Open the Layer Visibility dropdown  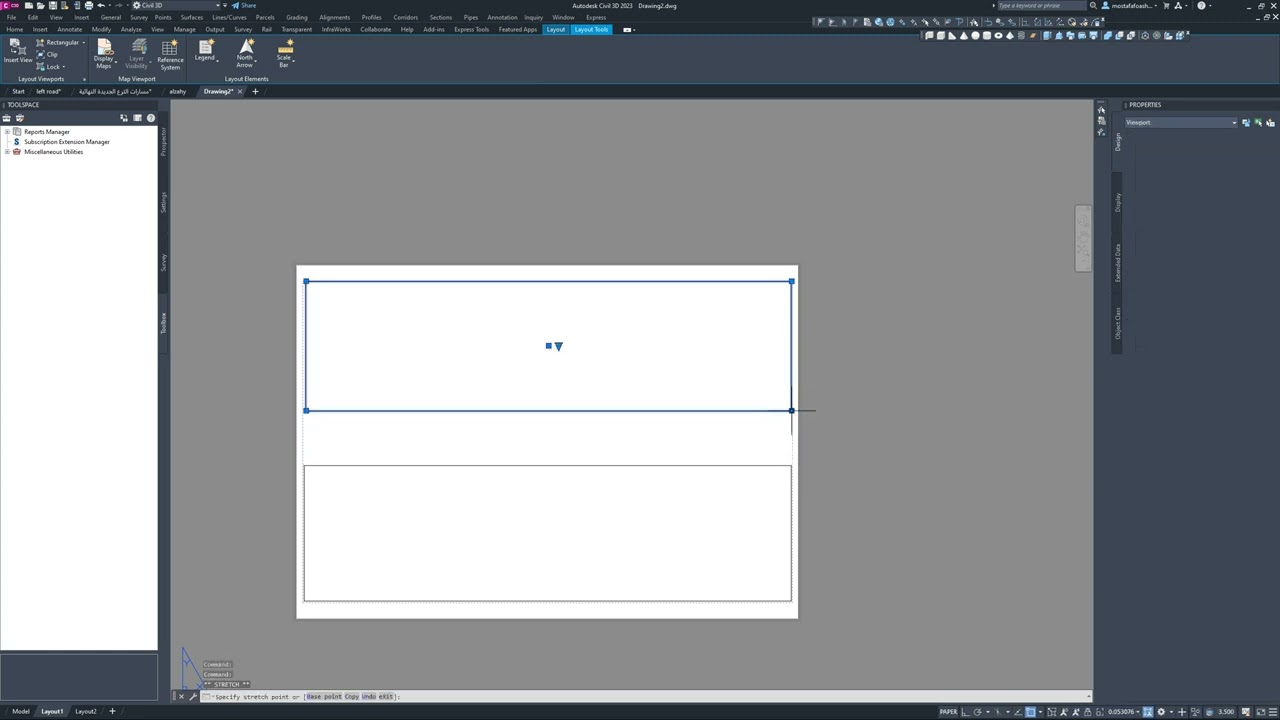click(137, 55)
